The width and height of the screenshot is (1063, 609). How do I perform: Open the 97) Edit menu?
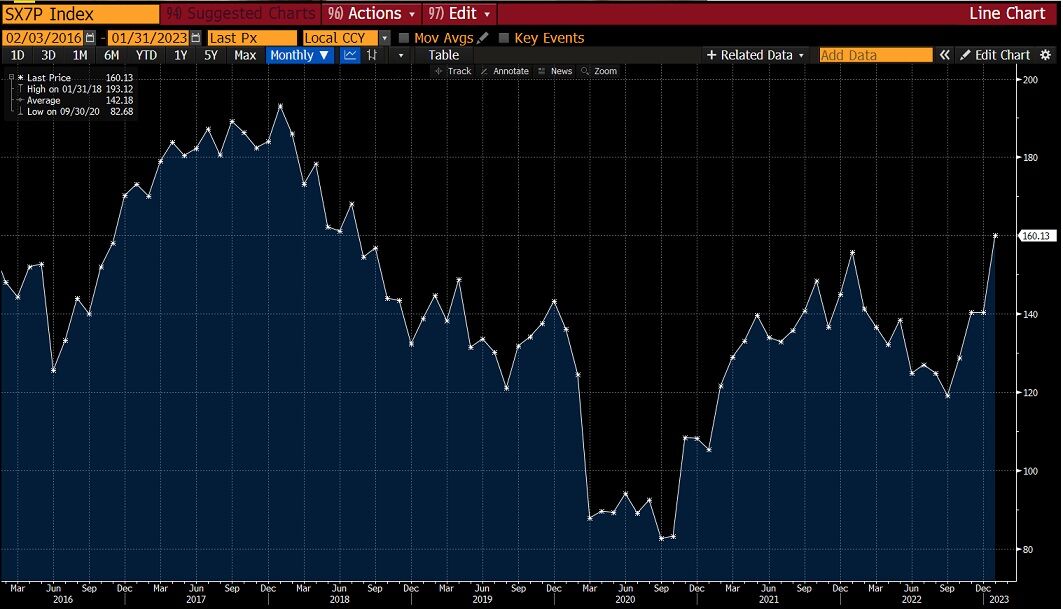tap(460, 14)
